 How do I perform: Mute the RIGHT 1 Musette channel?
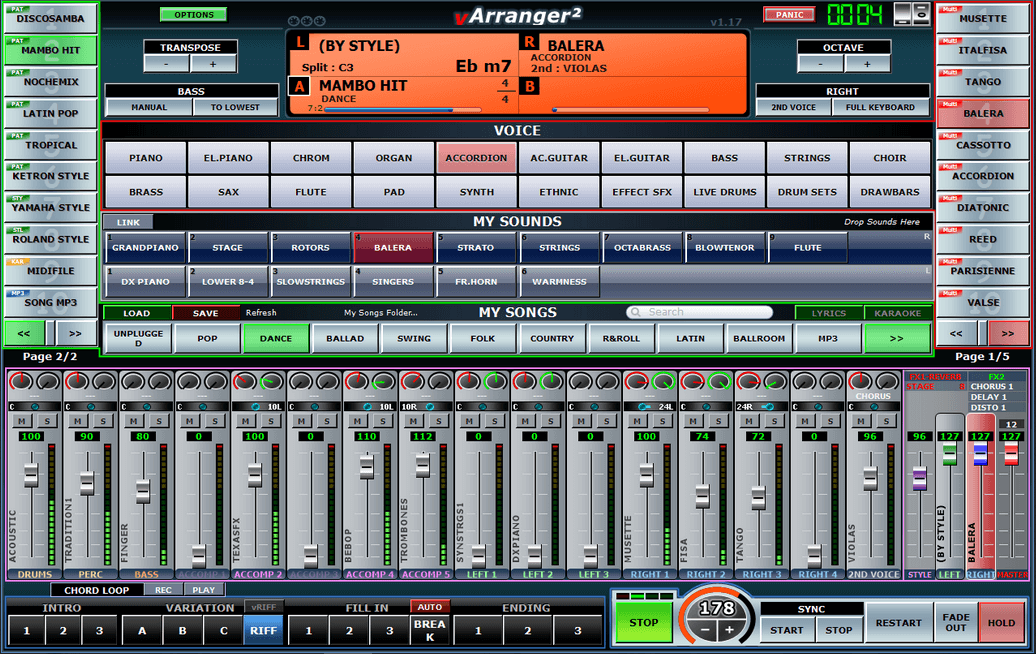[x=636, y=421]
